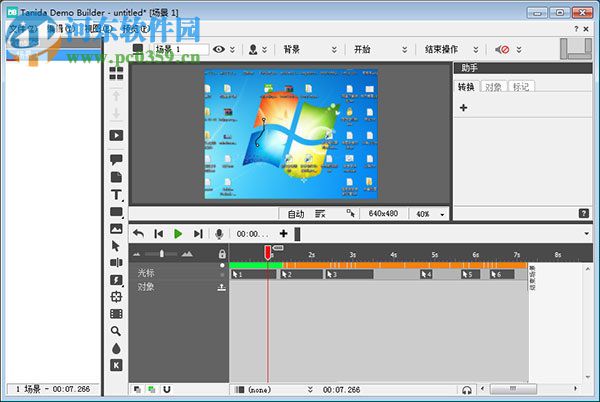Toggle the muted speaker icon

502,50
